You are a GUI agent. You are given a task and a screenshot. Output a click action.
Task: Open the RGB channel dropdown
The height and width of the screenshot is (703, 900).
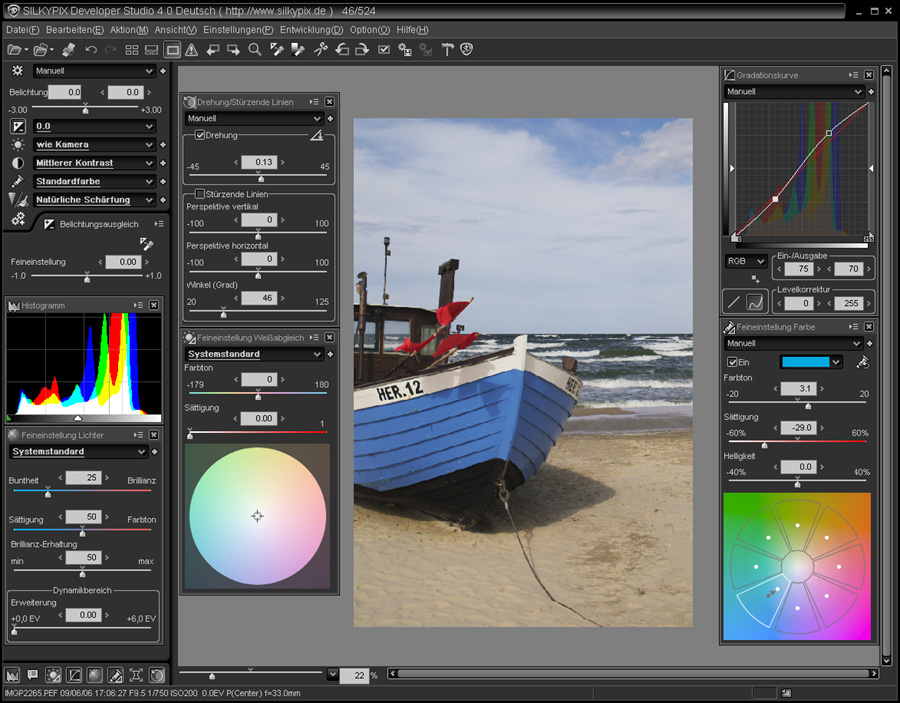(746, 261)
